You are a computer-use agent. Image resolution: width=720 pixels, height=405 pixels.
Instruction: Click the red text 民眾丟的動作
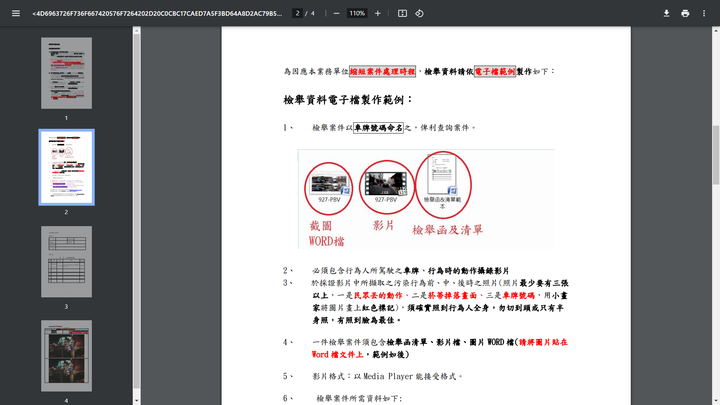point(378,295)
